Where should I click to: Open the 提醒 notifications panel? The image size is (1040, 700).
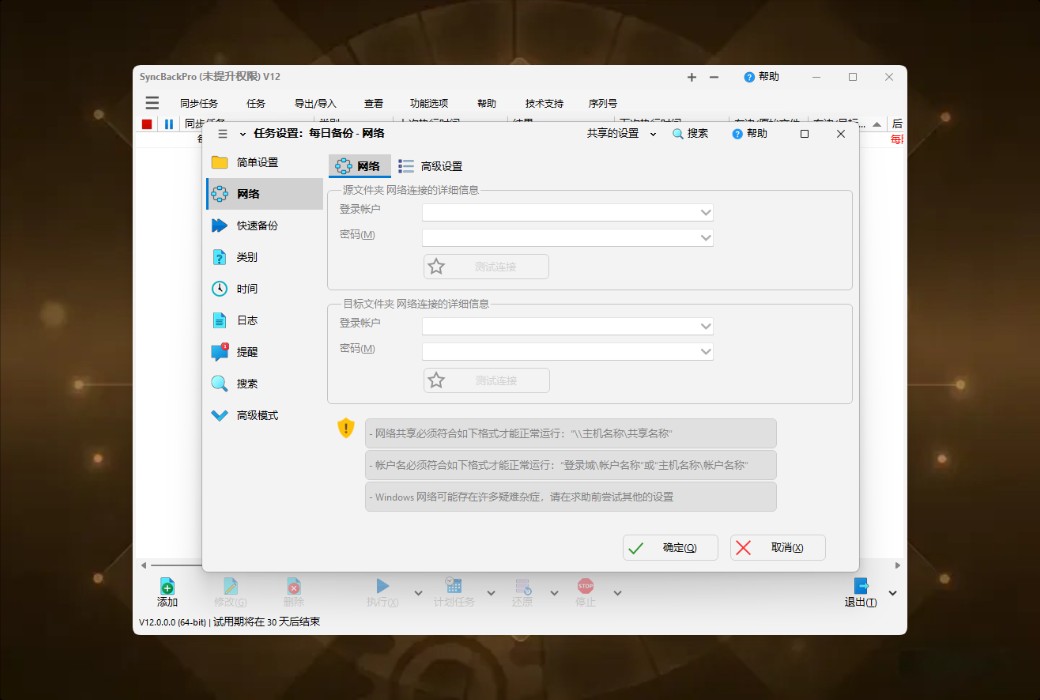[x=256, y=351]
